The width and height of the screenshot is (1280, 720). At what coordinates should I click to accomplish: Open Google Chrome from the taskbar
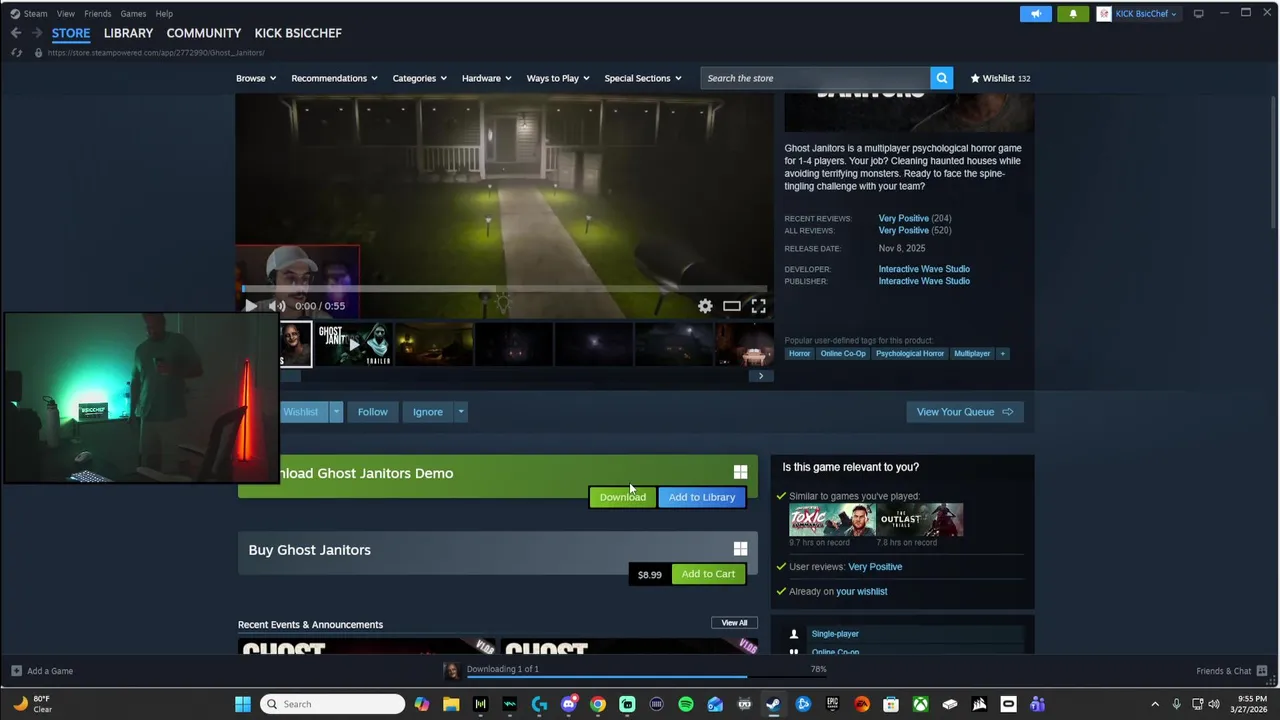[597, 704]
